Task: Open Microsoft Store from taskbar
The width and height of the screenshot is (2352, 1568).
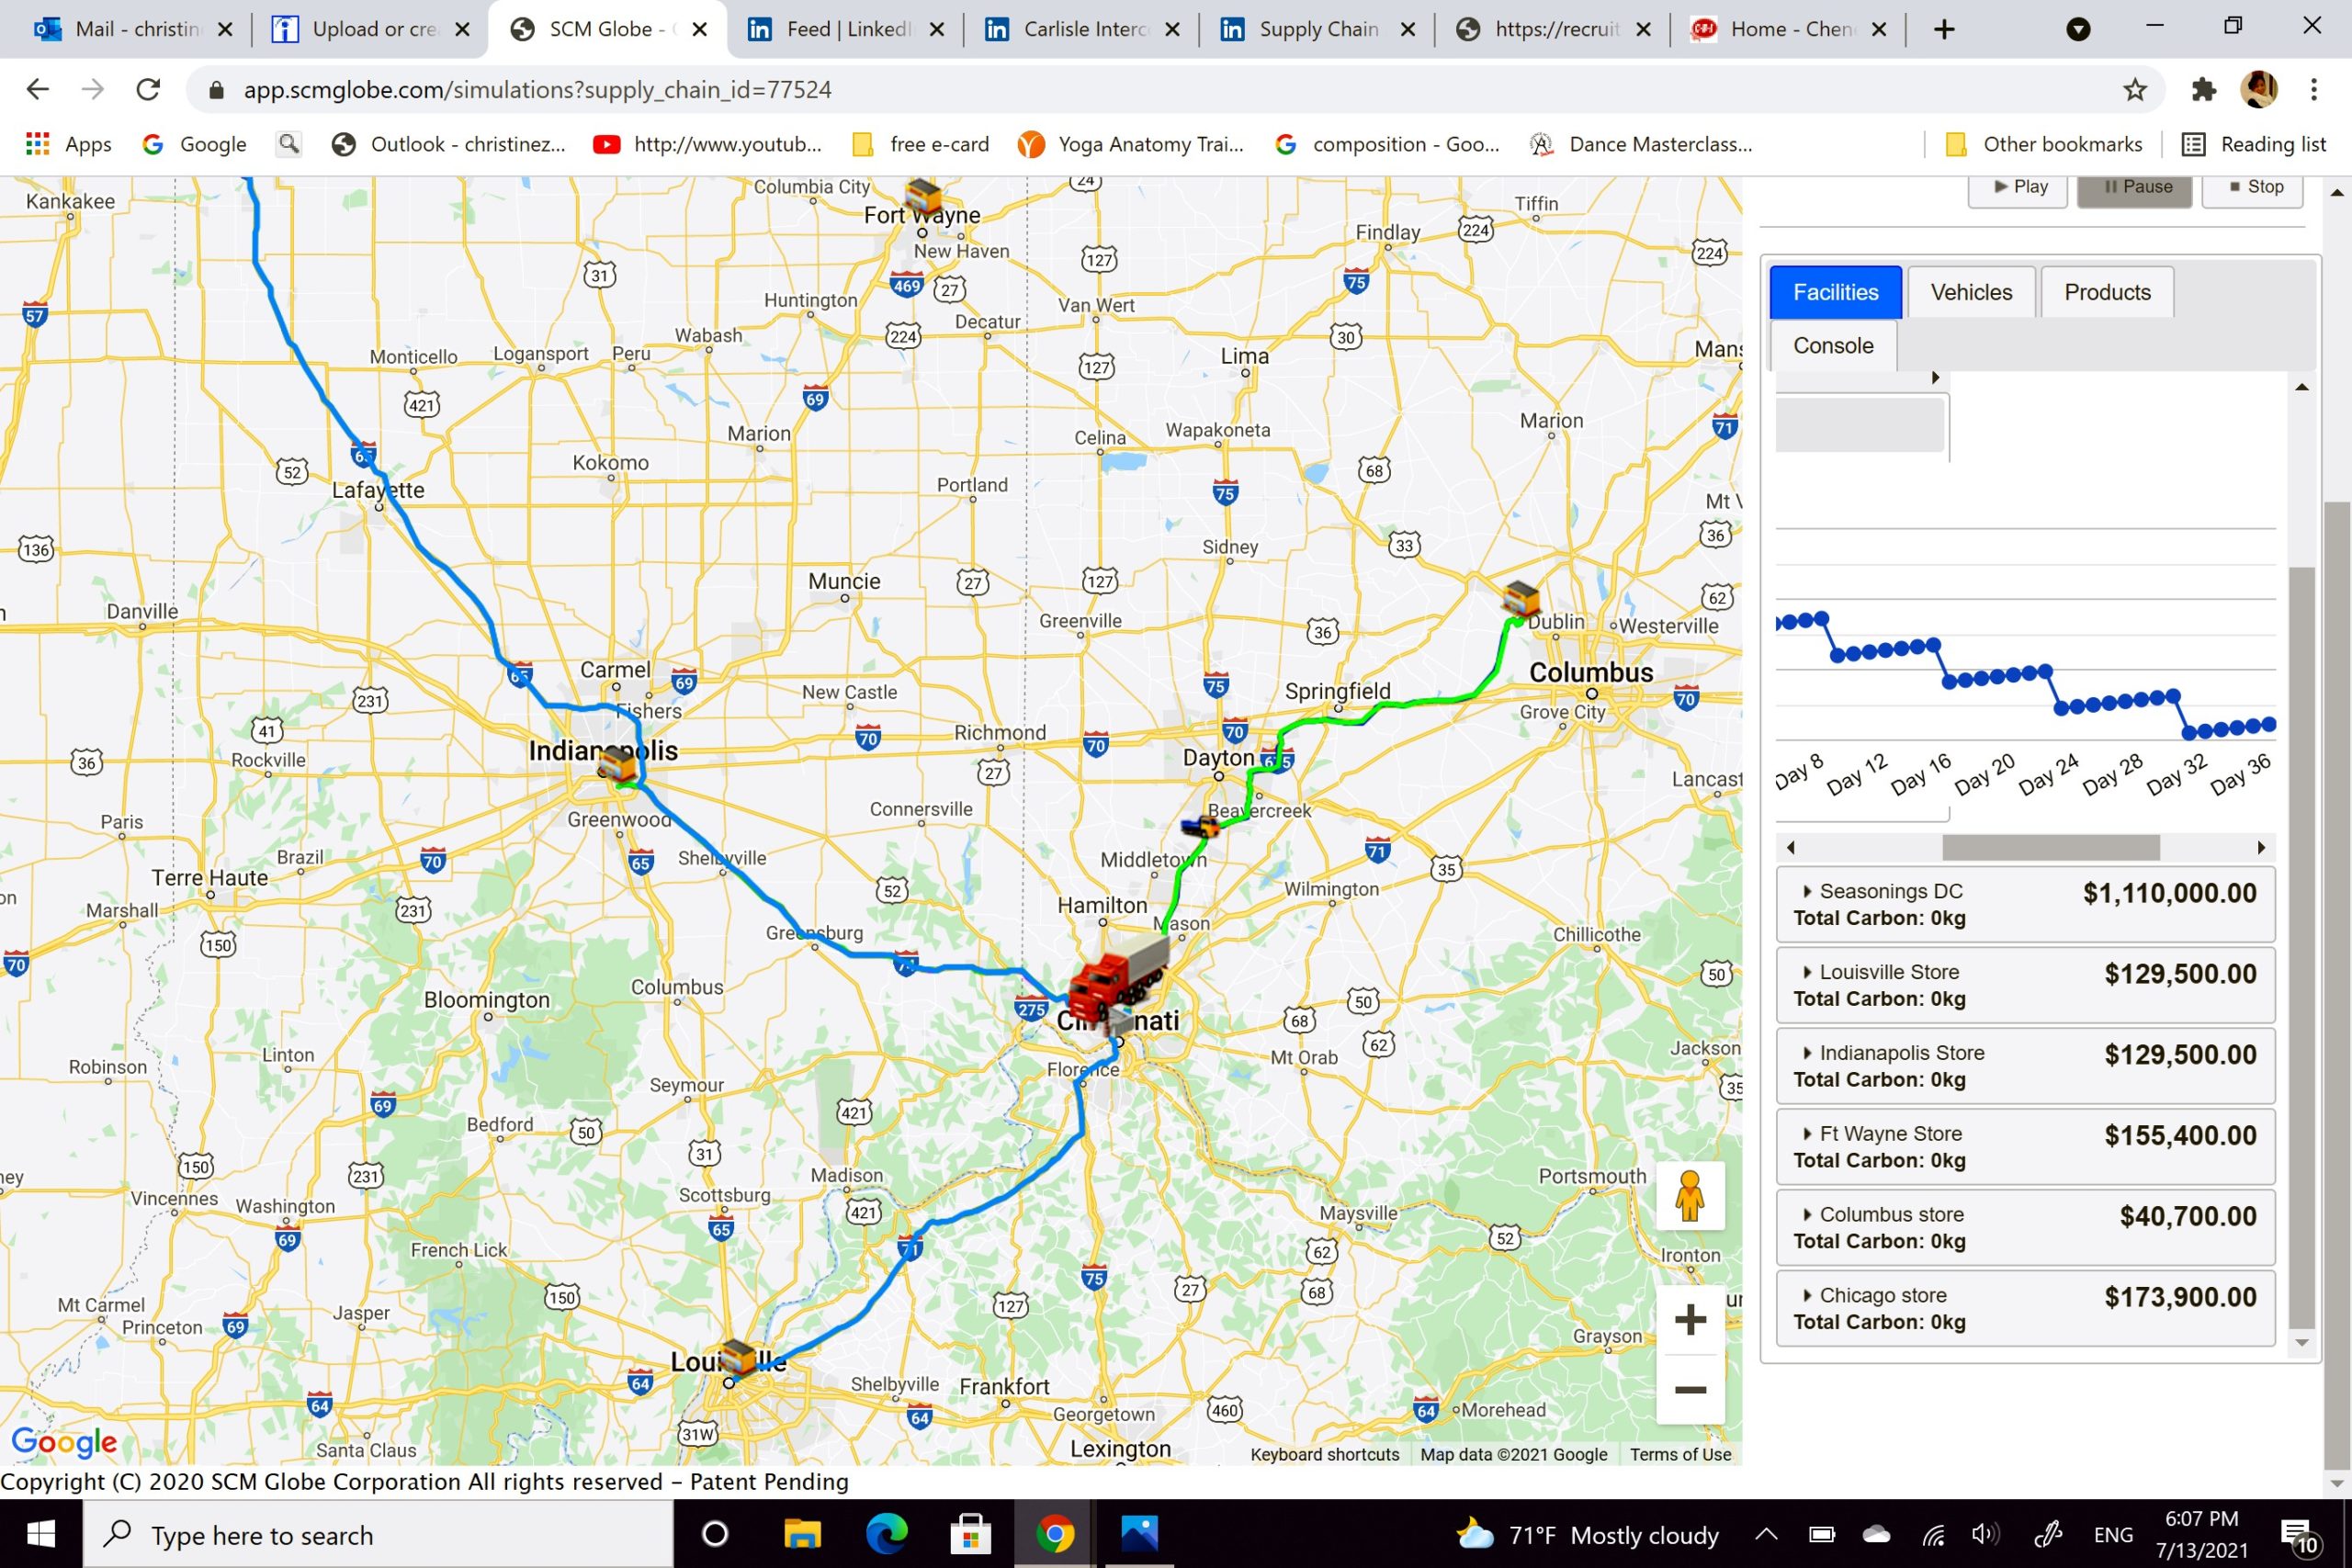Action: click(x=970, y=1534)
